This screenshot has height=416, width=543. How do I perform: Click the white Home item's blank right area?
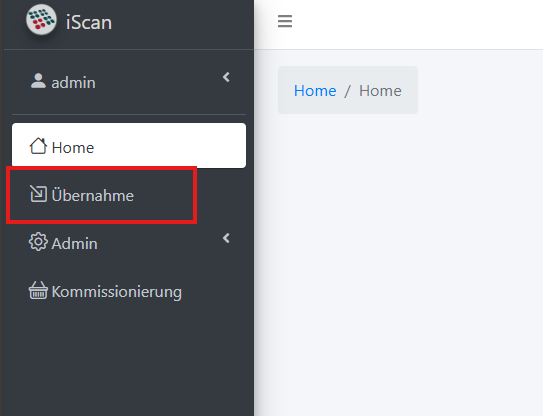173,145
